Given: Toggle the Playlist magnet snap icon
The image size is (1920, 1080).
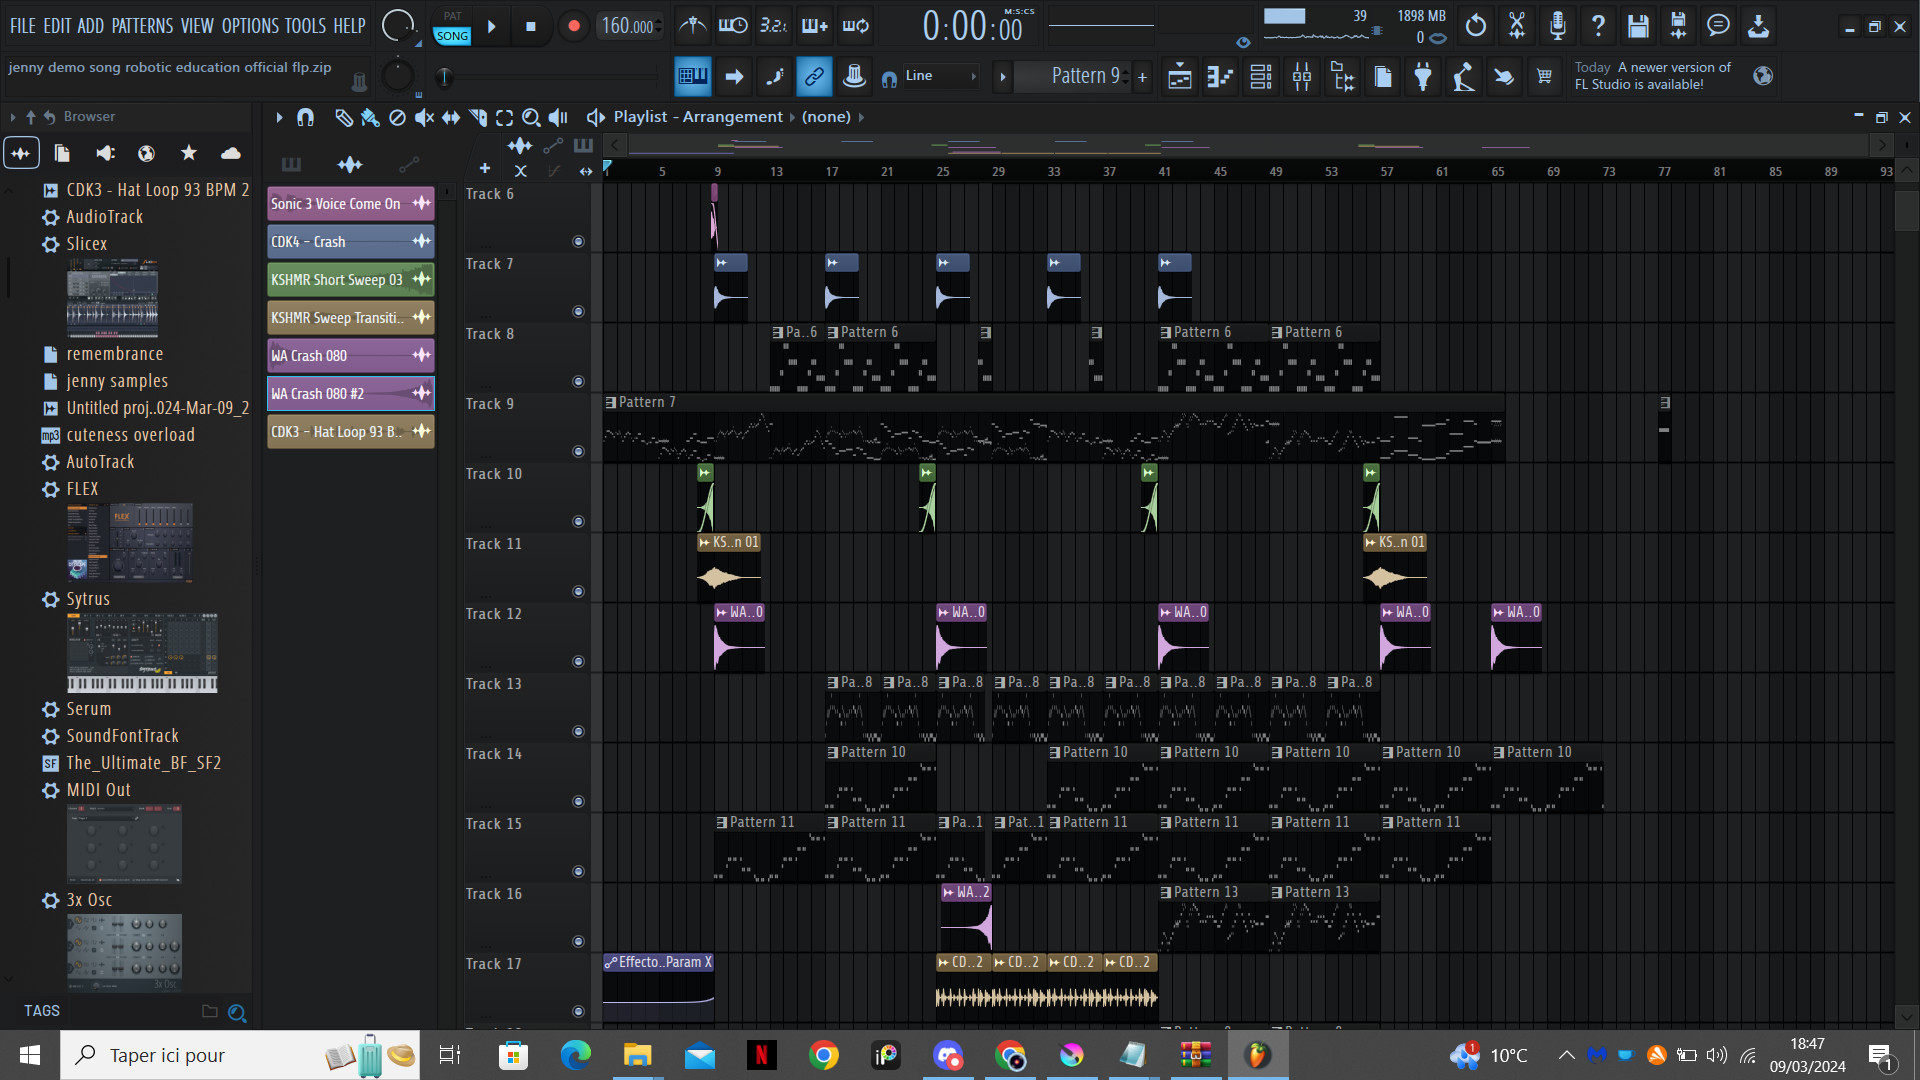Looking at the screenshot, I should point(305,118).
